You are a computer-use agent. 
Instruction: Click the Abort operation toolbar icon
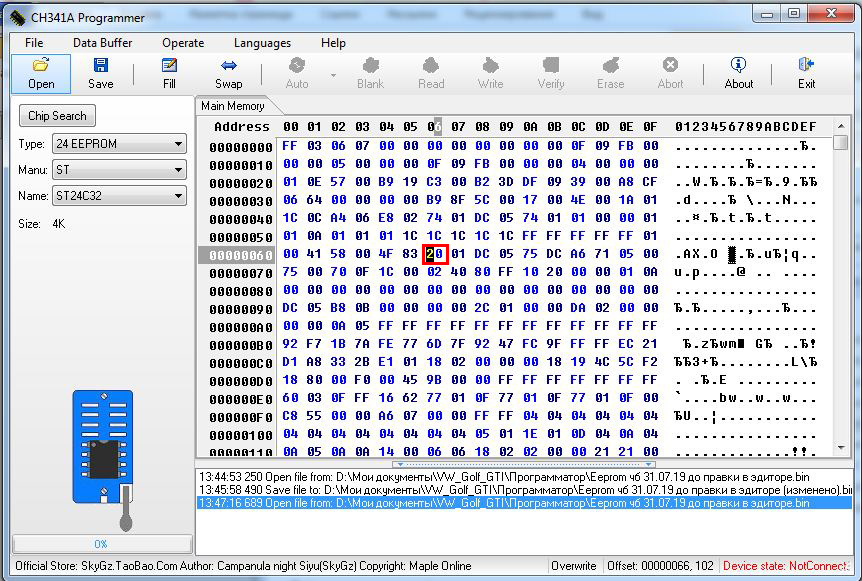[x=670, y=65]
